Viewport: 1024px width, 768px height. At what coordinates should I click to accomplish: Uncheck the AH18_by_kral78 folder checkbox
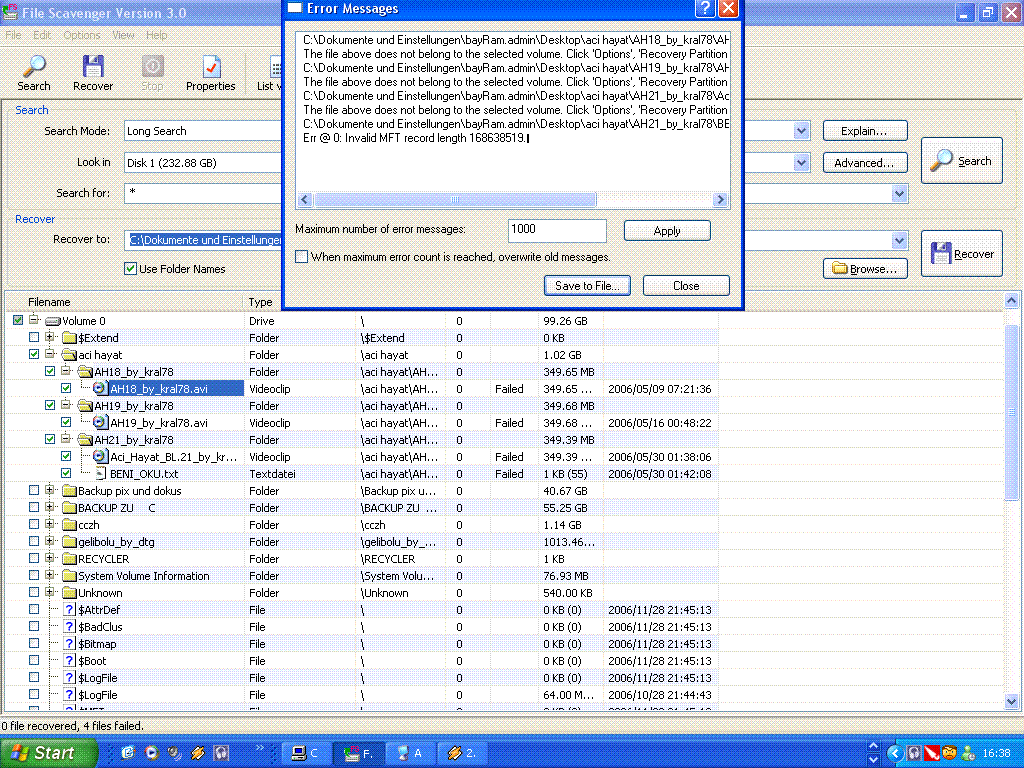(x=50, y=371)
